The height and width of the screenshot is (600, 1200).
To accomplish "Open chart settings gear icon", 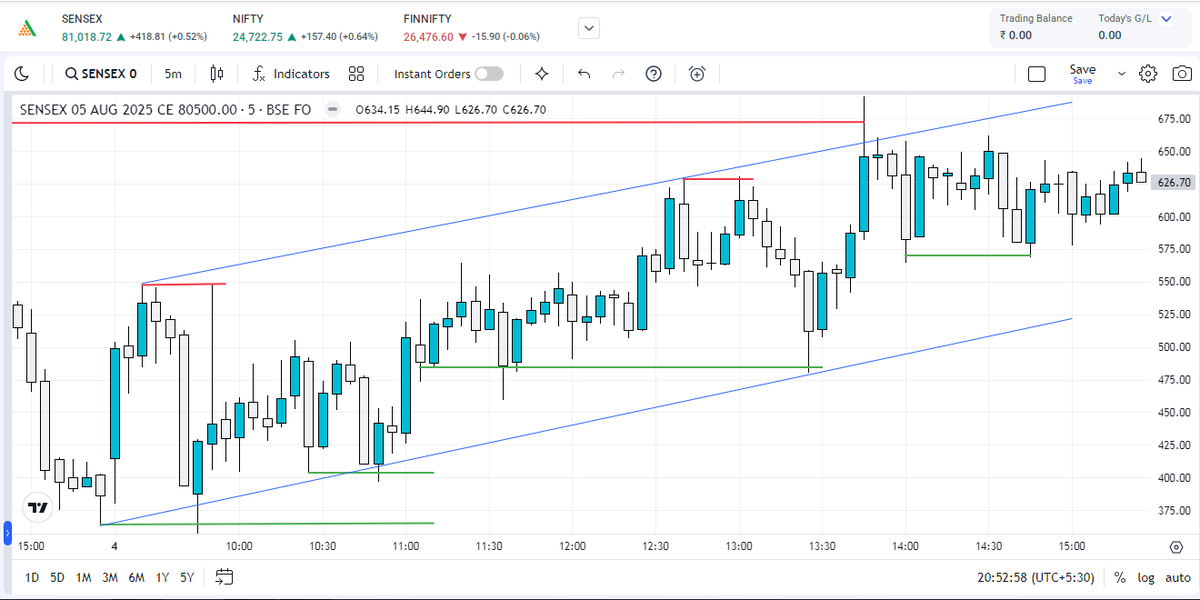I will pyautogui.click(x=1148, y=74).
